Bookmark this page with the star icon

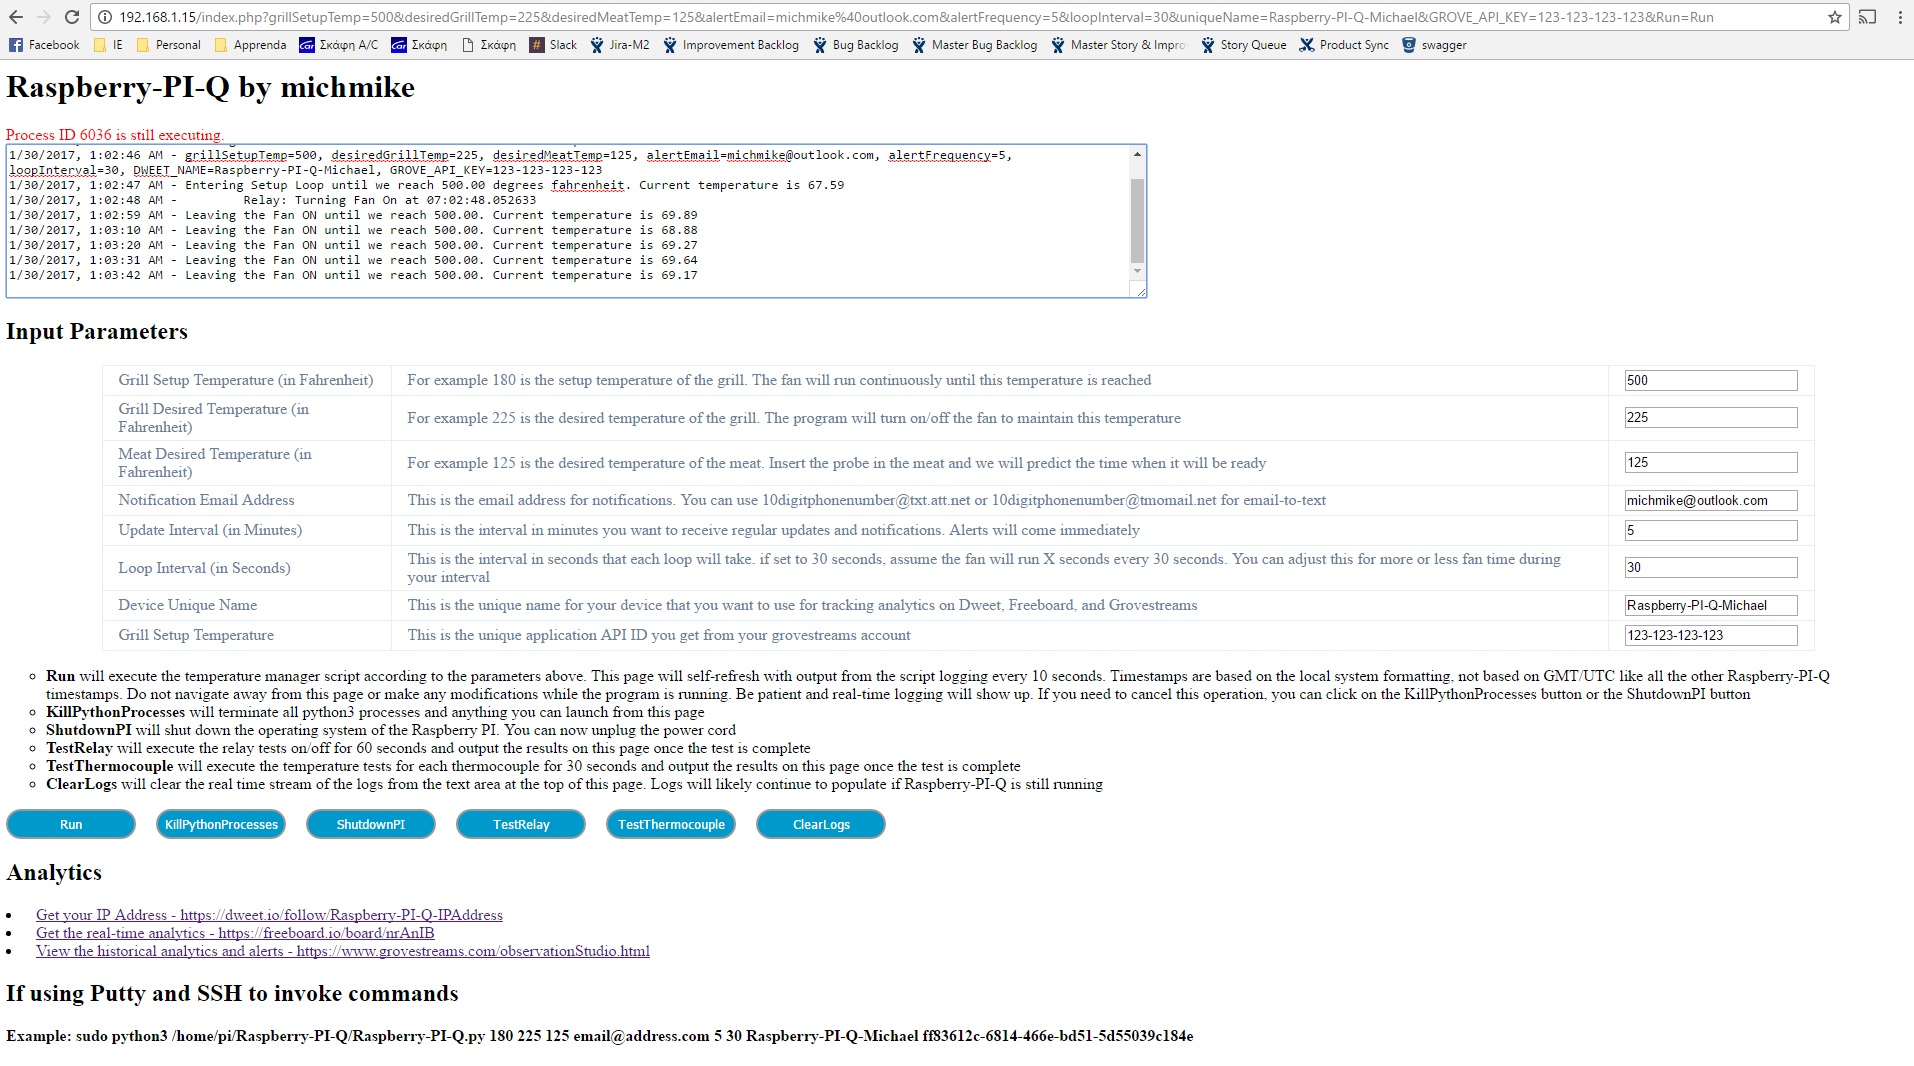tap(1835, 17)
